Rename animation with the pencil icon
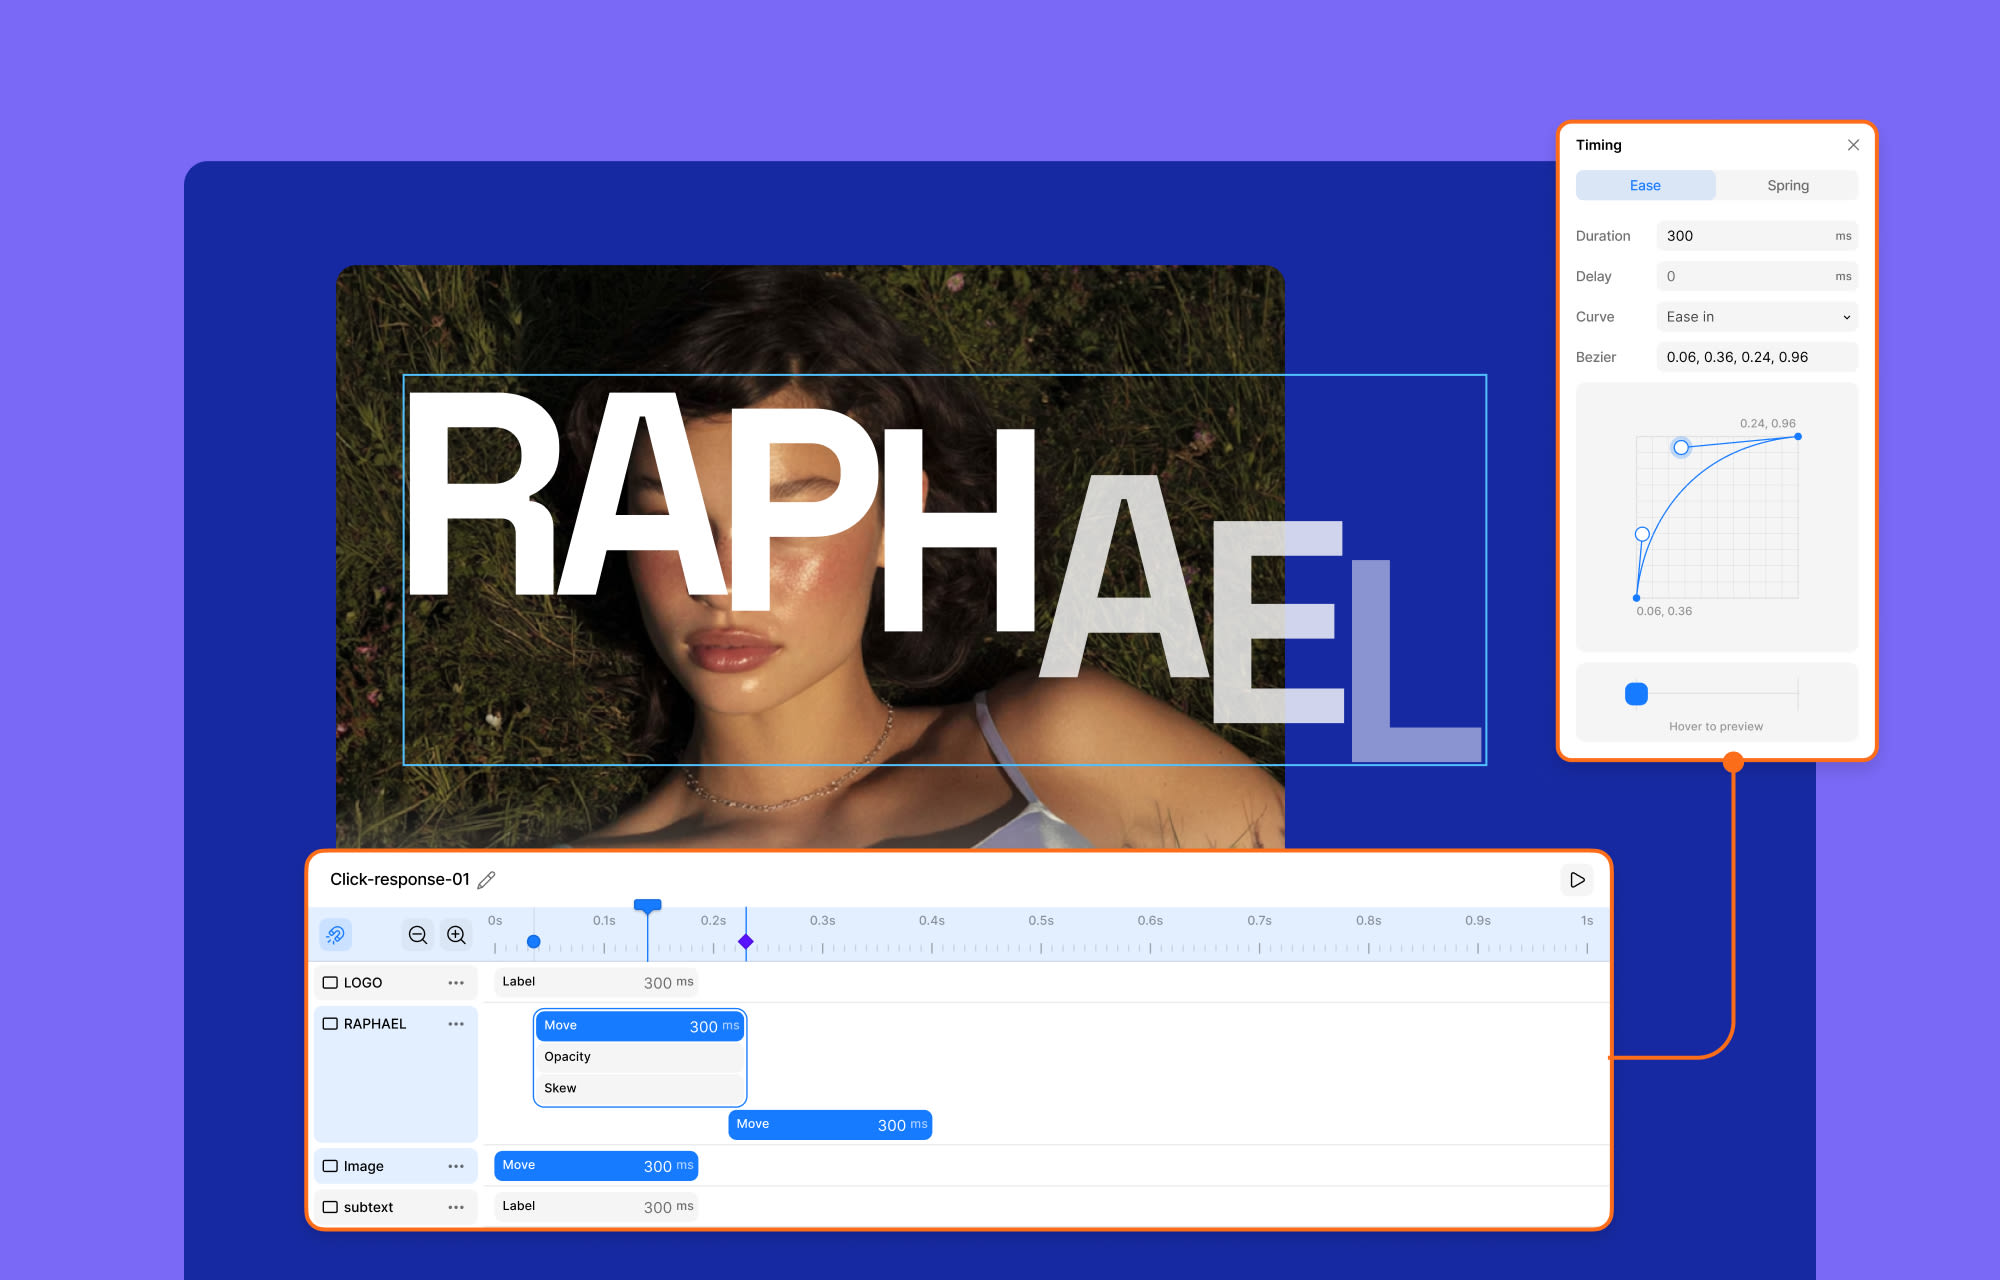The height and width of the screenshot is (1280, 2000). [487, 880]
